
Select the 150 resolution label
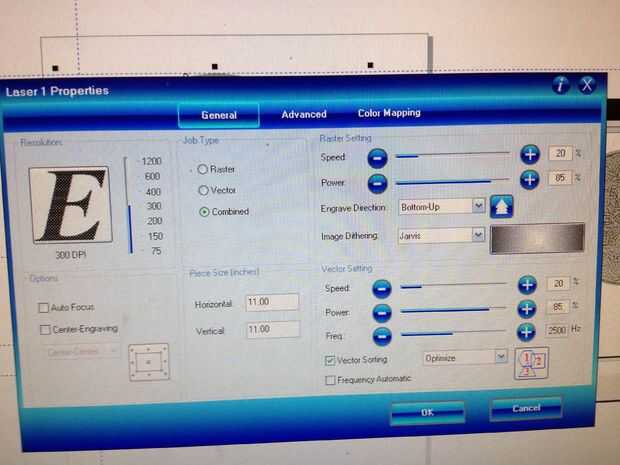155,236
